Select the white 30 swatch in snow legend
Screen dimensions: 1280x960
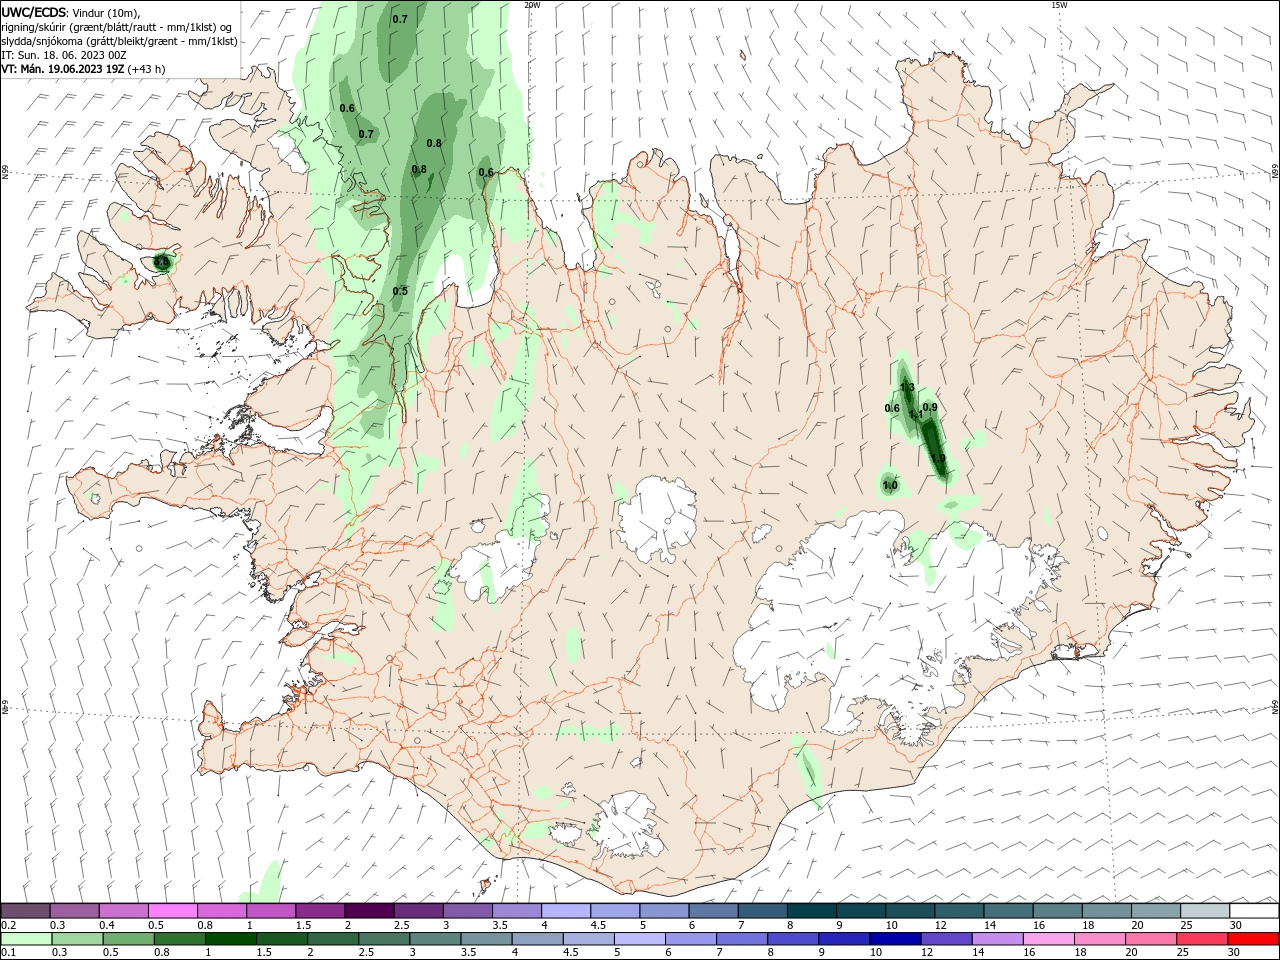point(1254,910)
